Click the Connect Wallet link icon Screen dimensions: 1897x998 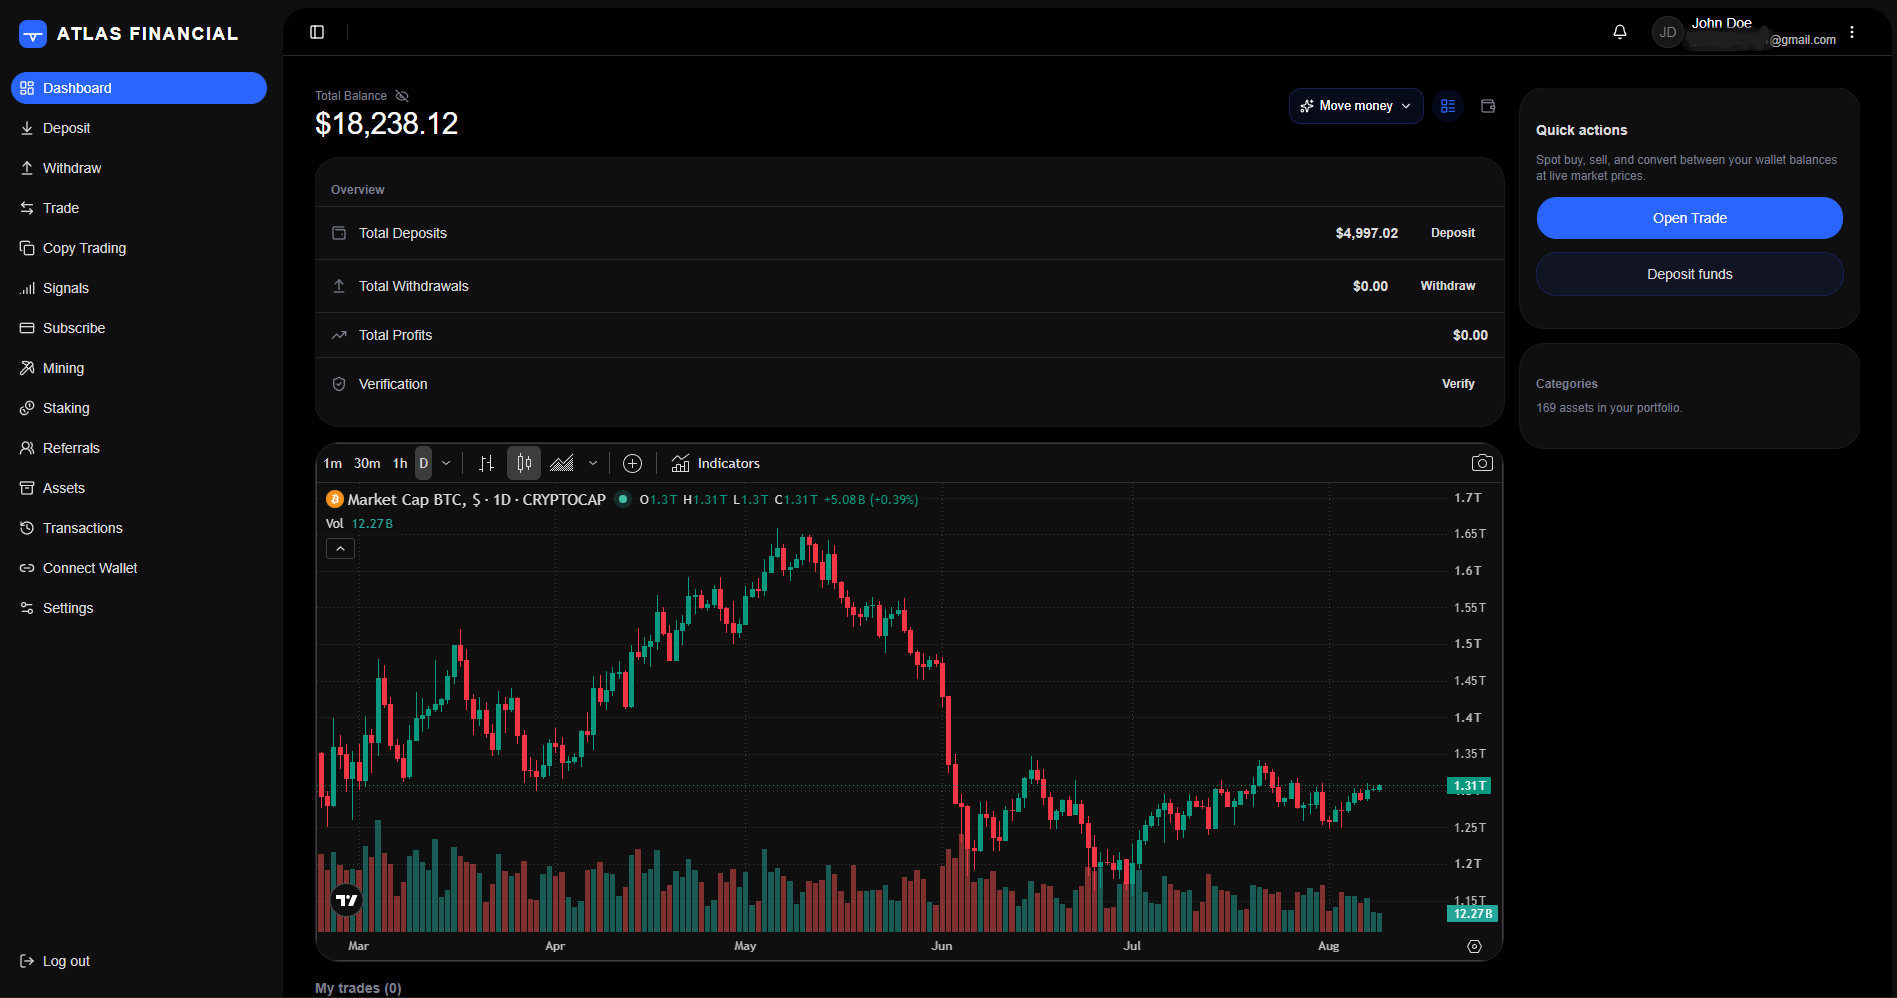point(27,568)
